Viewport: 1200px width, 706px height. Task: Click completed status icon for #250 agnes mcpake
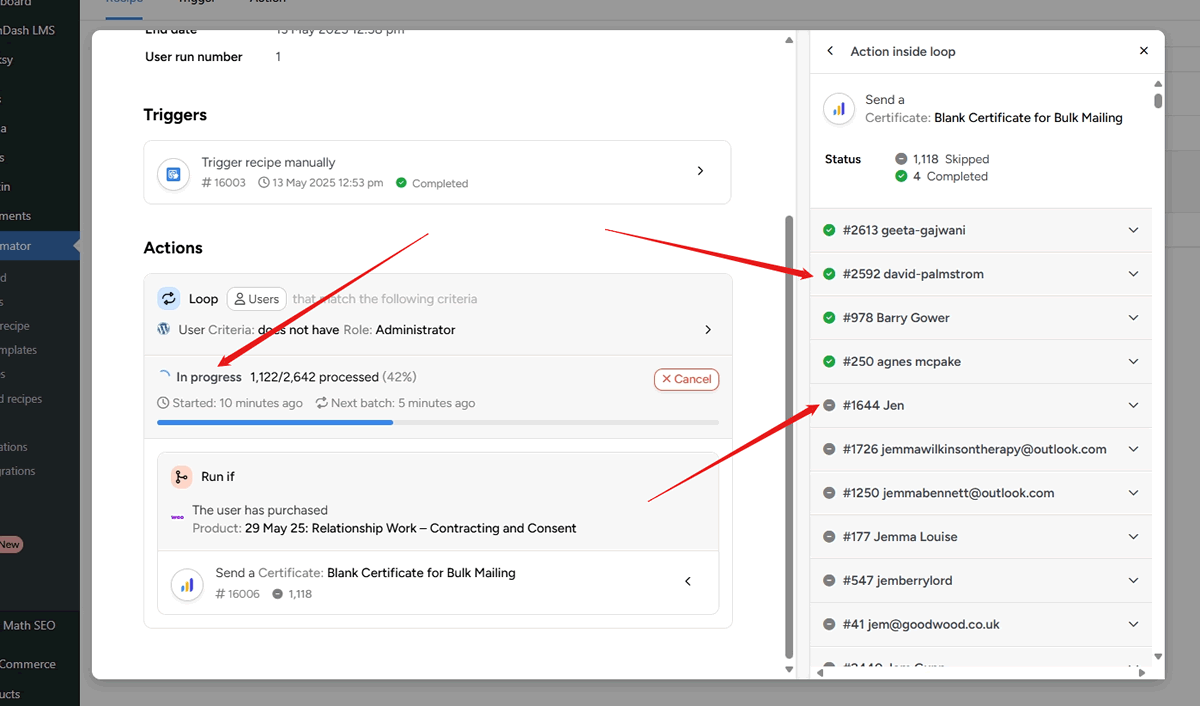(829, 361)
